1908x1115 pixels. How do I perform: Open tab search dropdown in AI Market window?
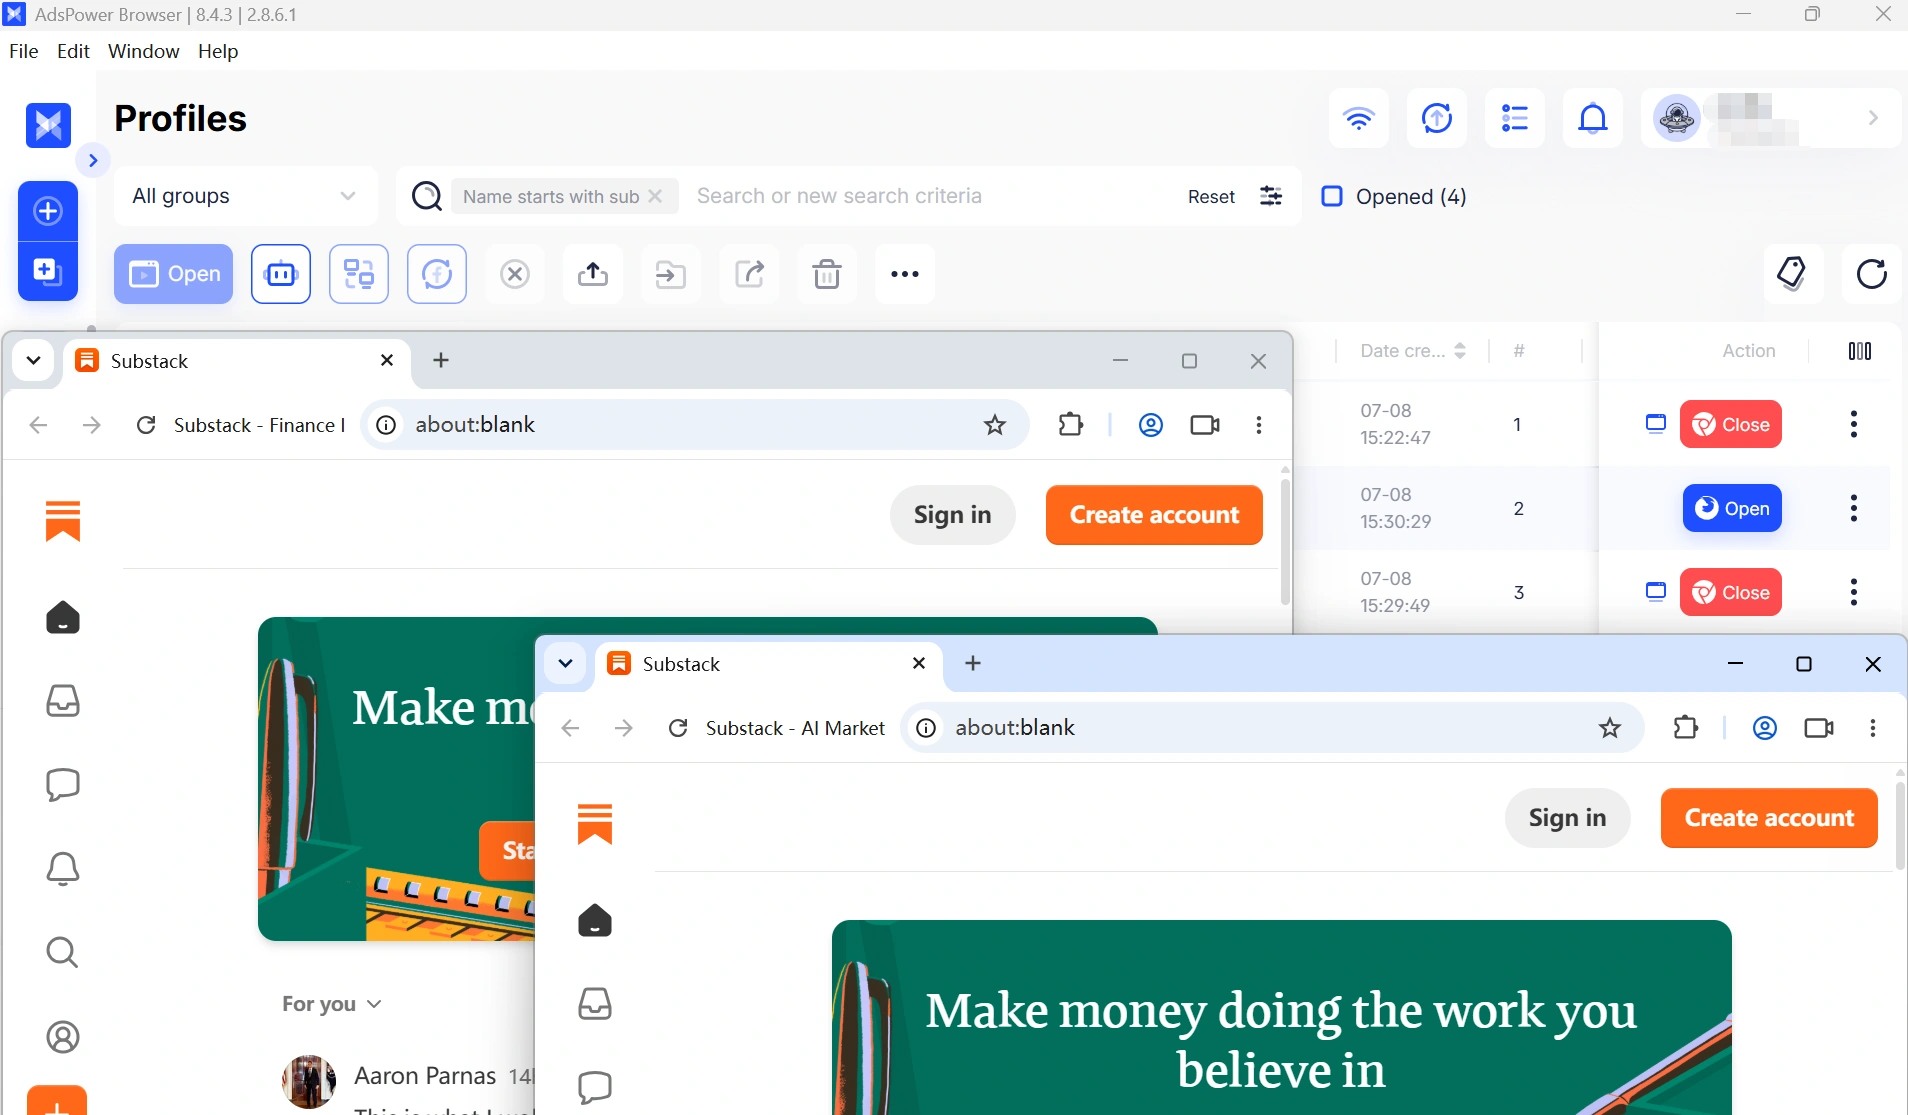click(x=565, y=663)
